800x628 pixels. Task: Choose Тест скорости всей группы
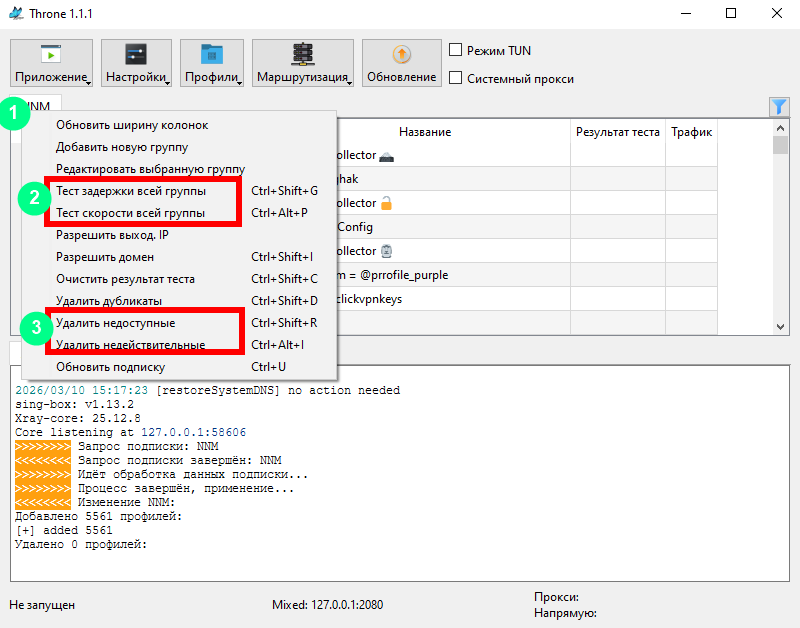tap(130, 213)
